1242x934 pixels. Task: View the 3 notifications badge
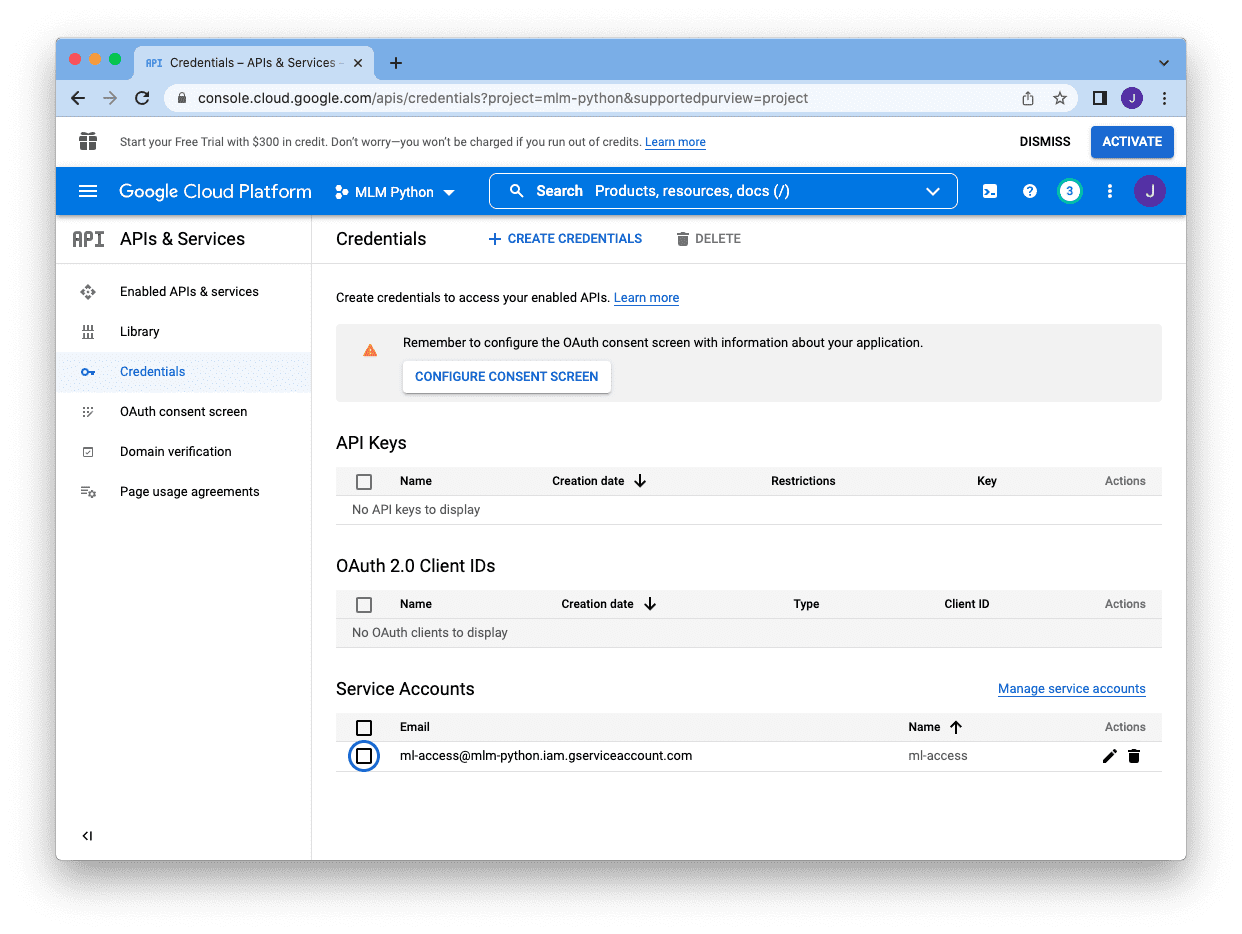(1070, 191)
